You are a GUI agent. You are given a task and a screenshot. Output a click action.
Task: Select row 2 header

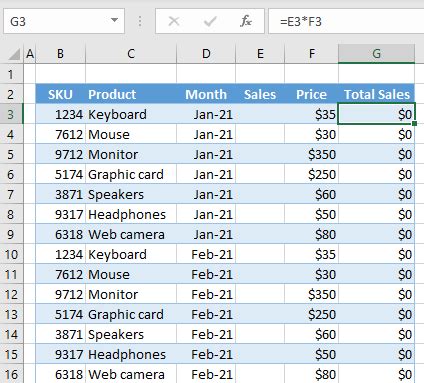[x=11, y=94]
